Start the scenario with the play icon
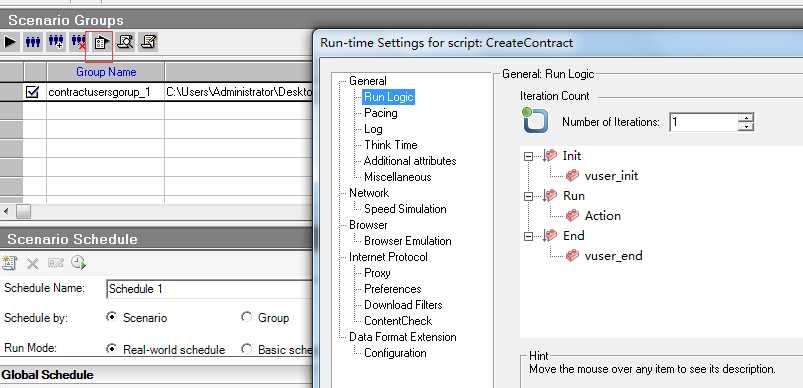This screenshot has width=803, height=388. 10,42
